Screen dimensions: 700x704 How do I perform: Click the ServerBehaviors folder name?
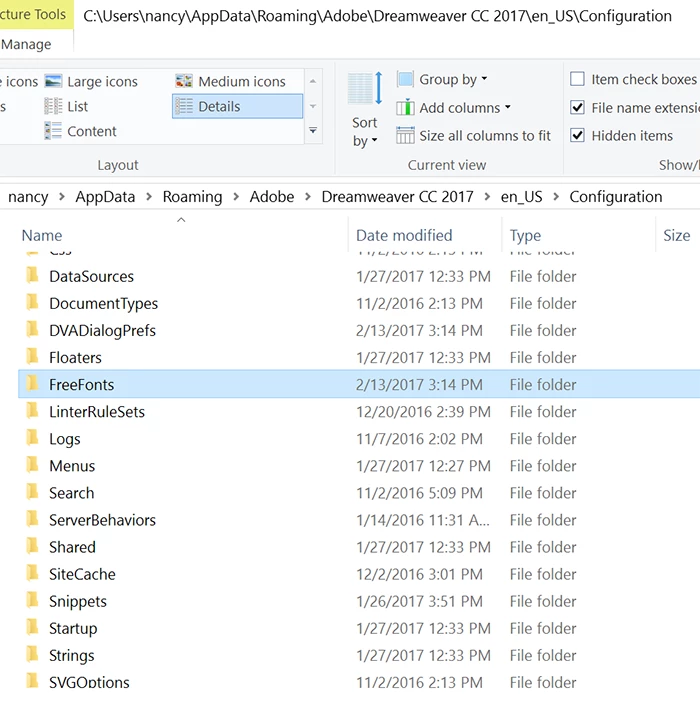tap(102, 520)
